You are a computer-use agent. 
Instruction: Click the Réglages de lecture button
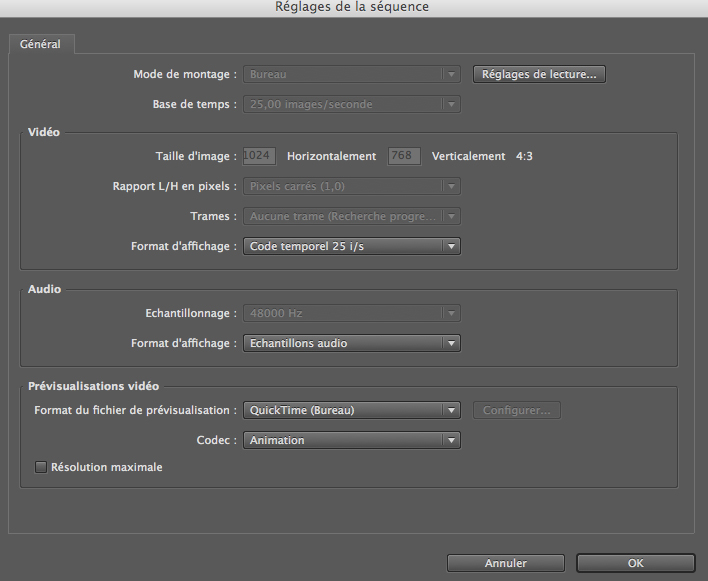coord(539,74)
